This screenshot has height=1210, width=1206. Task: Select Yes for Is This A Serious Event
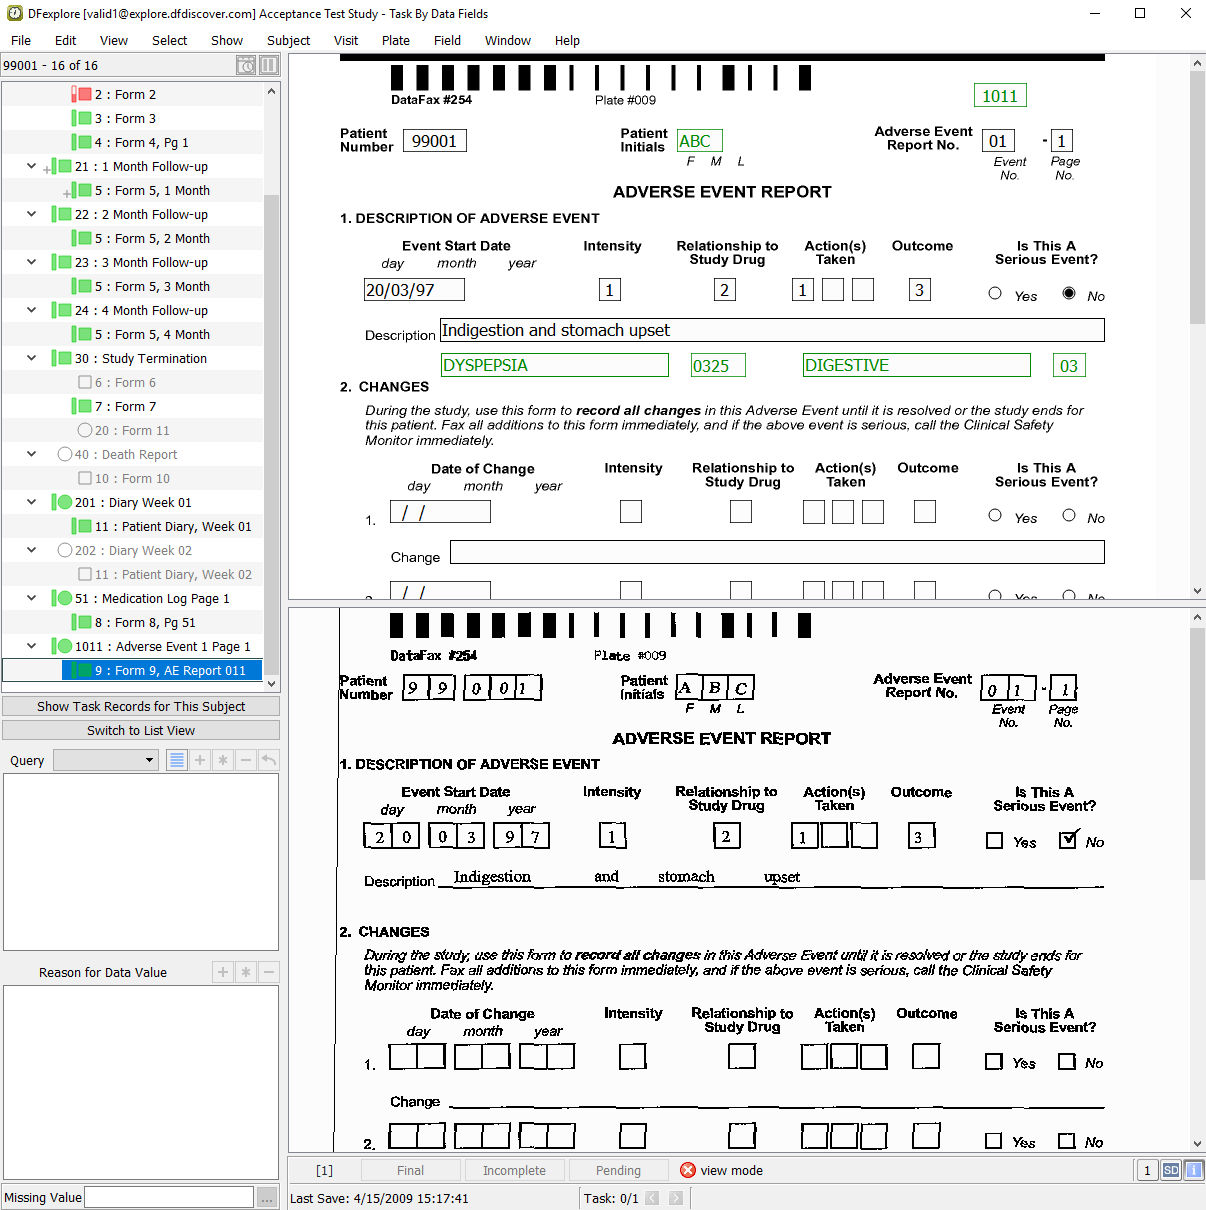[995, 293]
